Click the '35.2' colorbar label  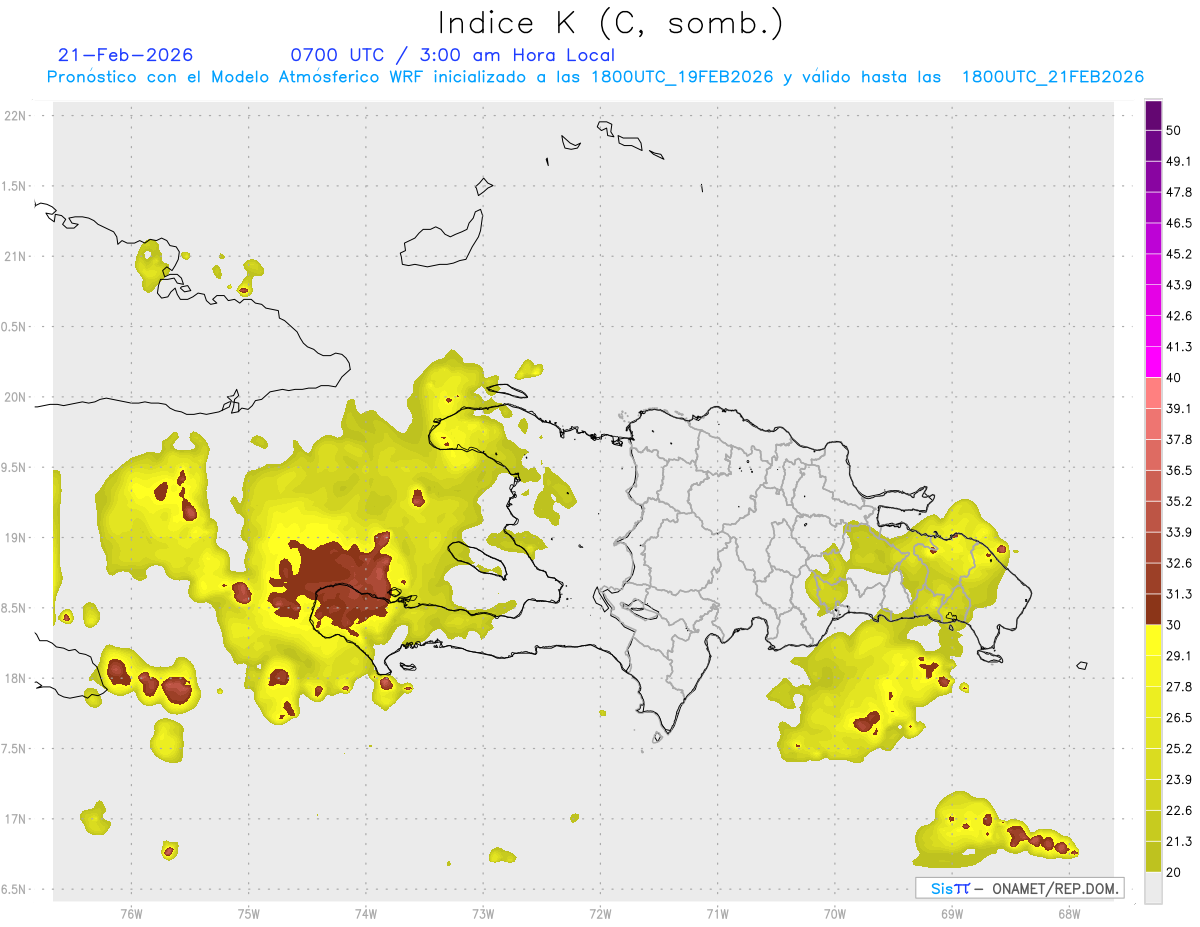(1179, 501)
